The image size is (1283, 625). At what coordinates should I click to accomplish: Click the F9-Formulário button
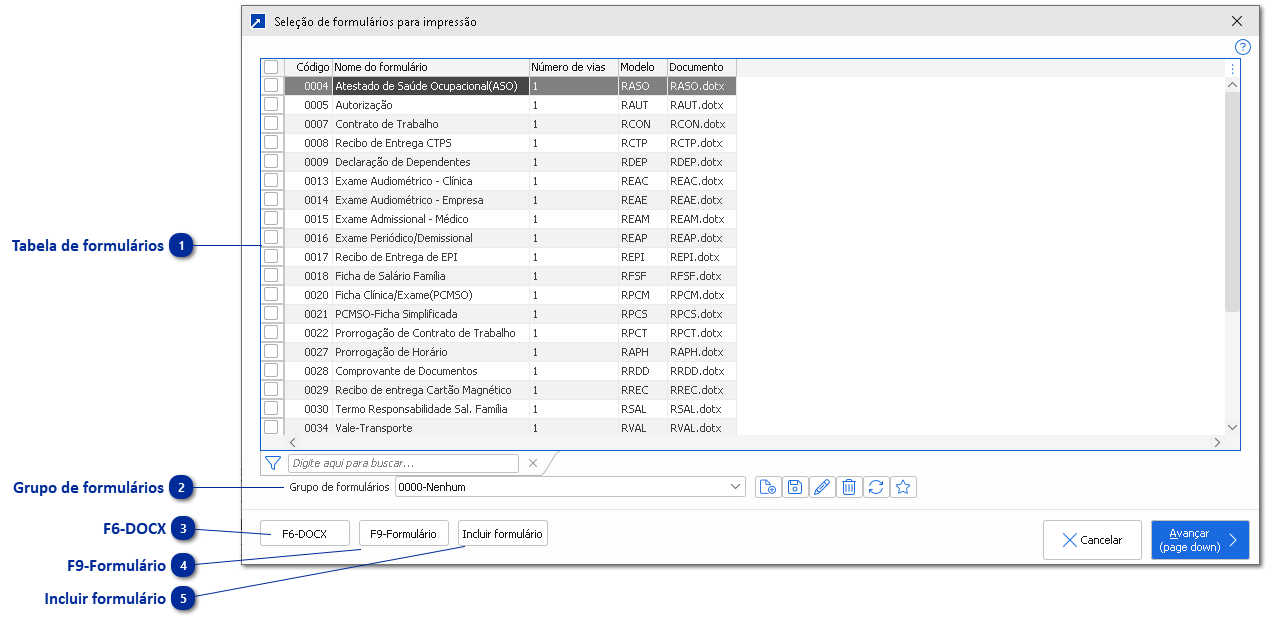402,533
